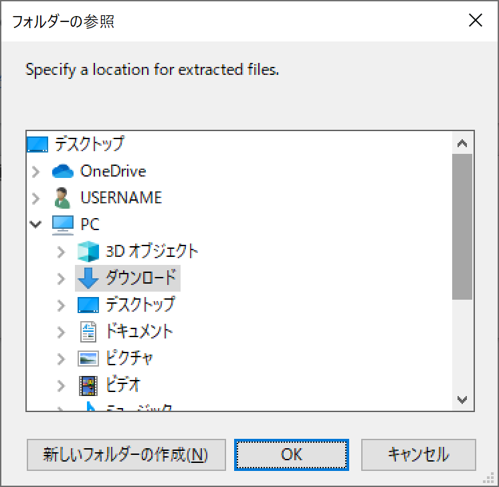Select the デスクトップ folder under PC
The image size is (499, 487).
140,305
